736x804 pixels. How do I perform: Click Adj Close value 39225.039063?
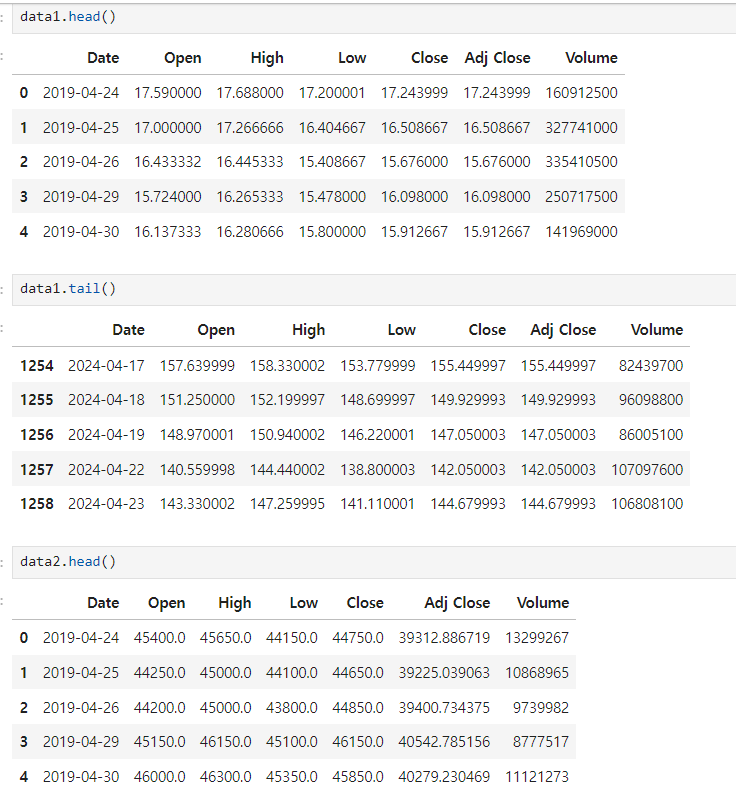pos(444,673)
